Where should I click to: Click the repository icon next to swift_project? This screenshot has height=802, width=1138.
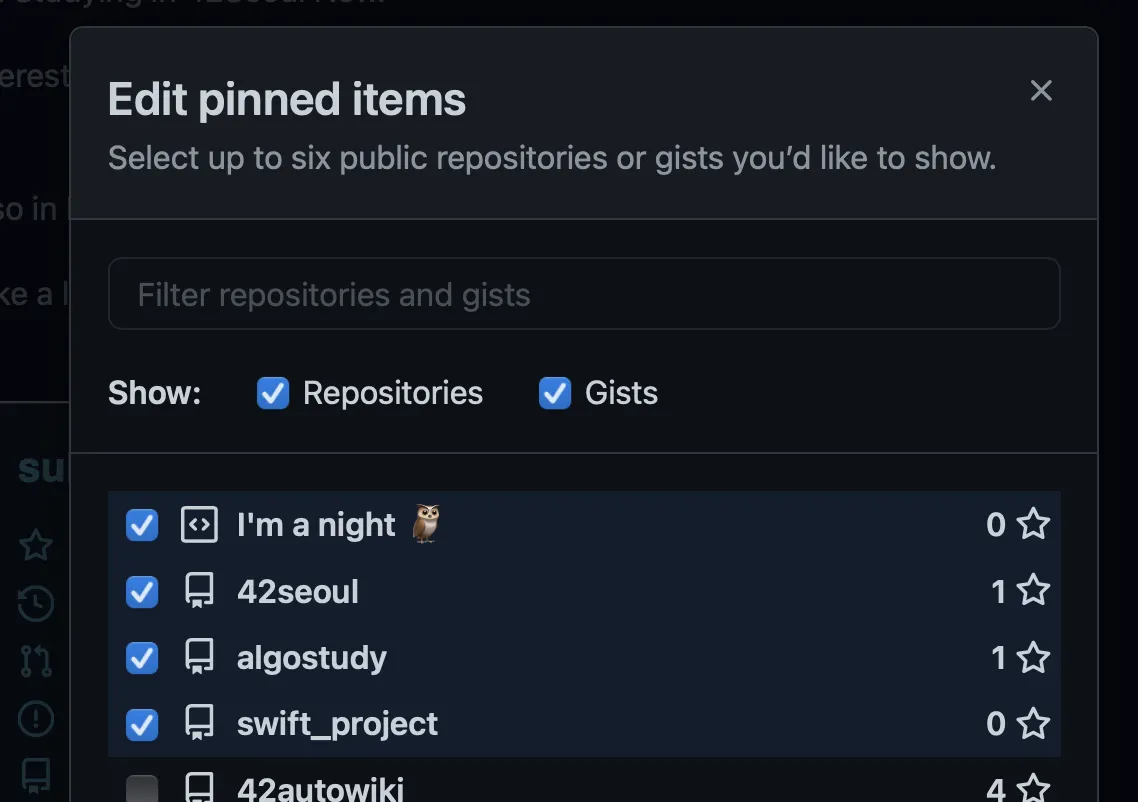click(199, 723)
